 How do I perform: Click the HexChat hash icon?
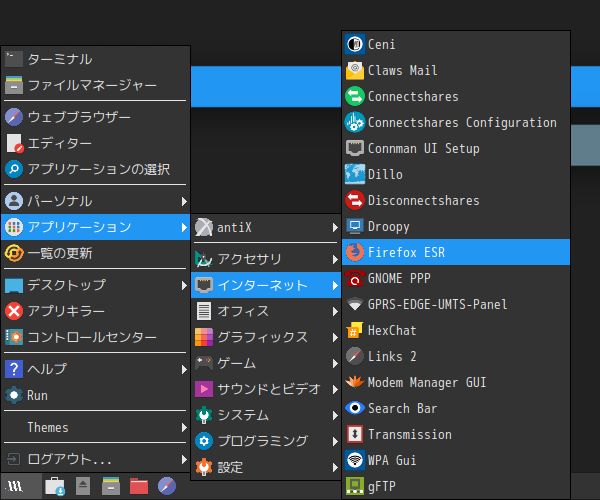pos(355,331)
